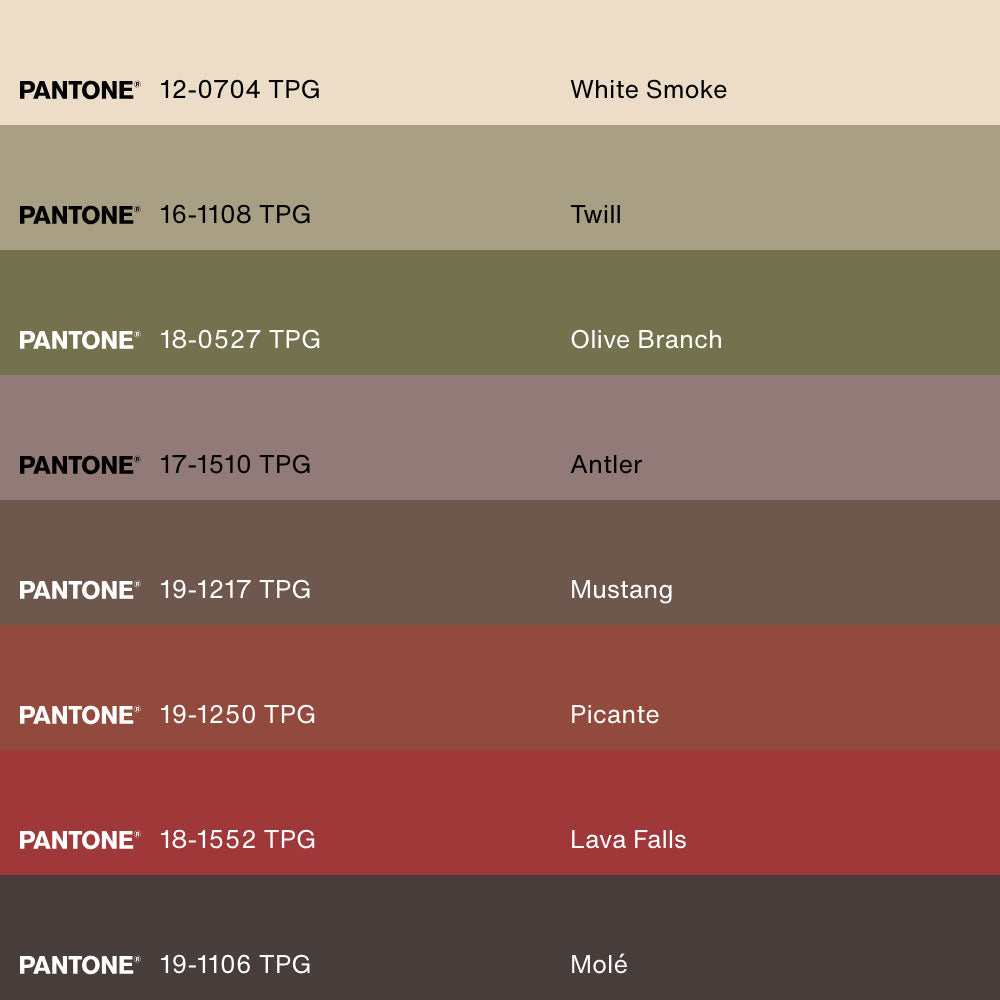The height and width of the screenshot is (1000, 1000).
Task: Choose the 19-1217 TPG code label
Action: pos(235,590)
